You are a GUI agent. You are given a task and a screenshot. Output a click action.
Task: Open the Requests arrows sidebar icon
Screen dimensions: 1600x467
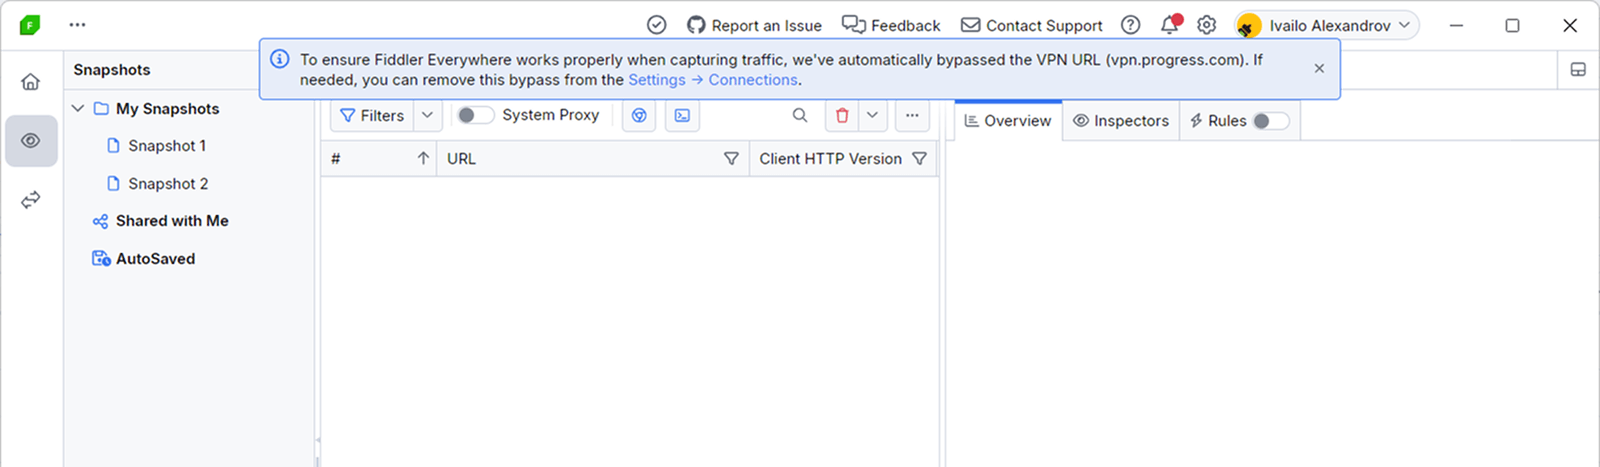(31, 200)
